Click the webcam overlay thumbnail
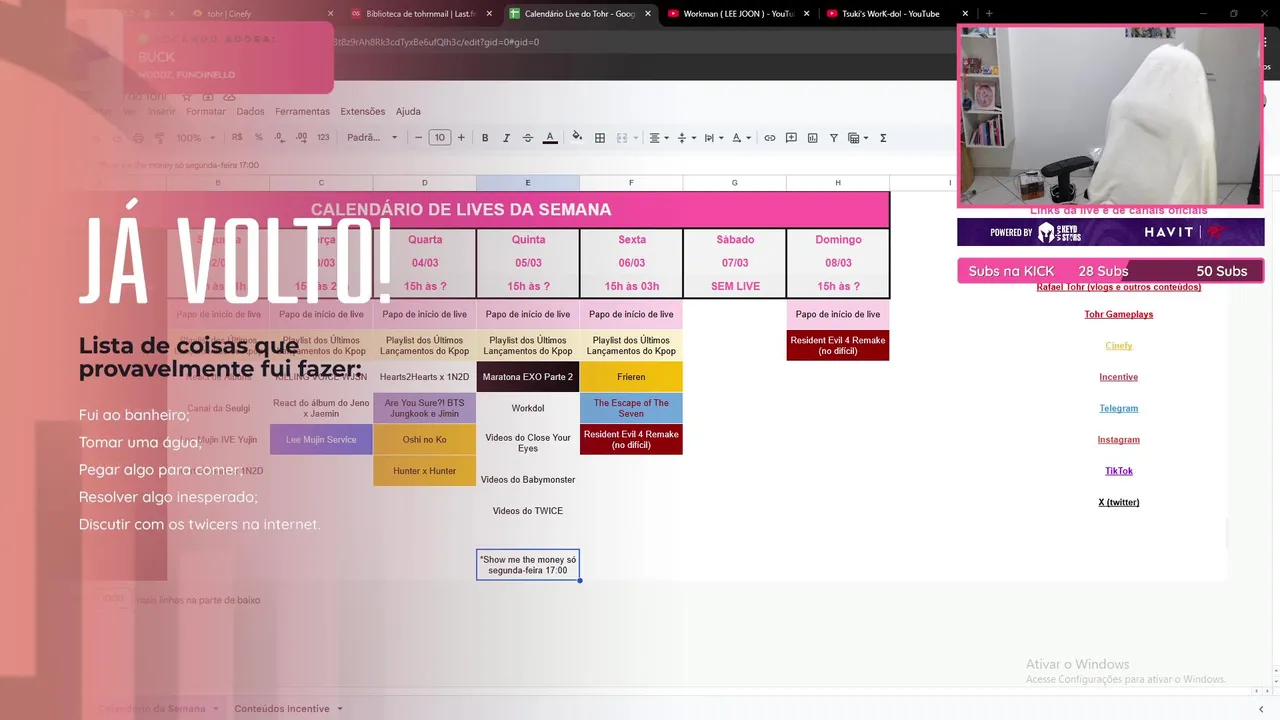This screenshot has height=720, width=1280. pyautogui.click(x=1110, y=116)
